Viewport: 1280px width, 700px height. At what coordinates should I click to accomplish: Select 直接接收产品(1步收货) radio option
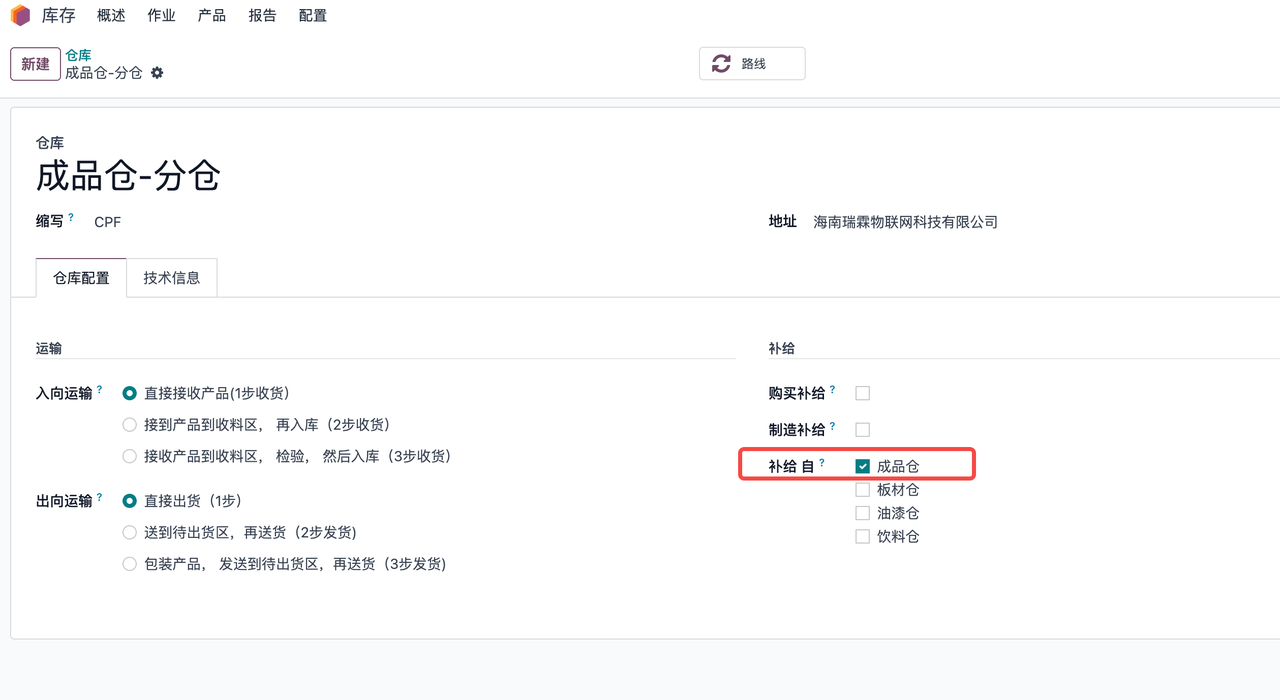(129, 394)
